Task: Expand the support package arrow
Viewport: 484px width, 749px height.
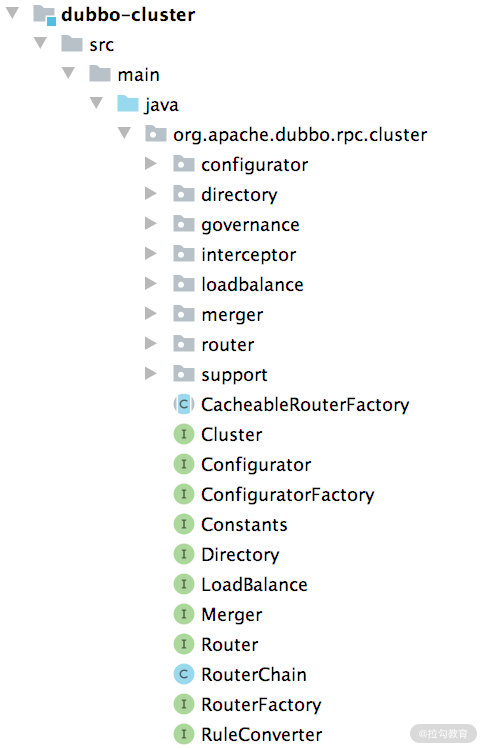Action: pyautogui.click(x=151, y=374)
